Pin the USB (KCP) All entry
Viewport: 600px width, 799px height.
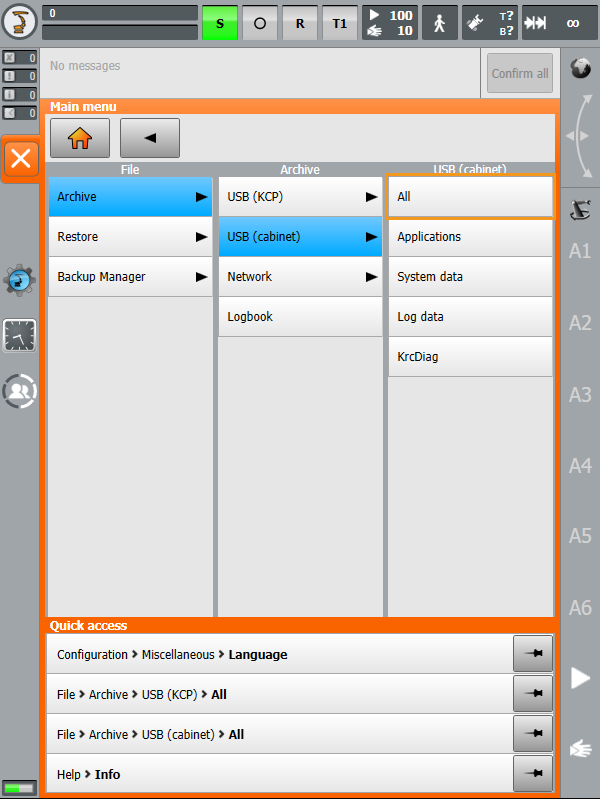click(533, 694)
